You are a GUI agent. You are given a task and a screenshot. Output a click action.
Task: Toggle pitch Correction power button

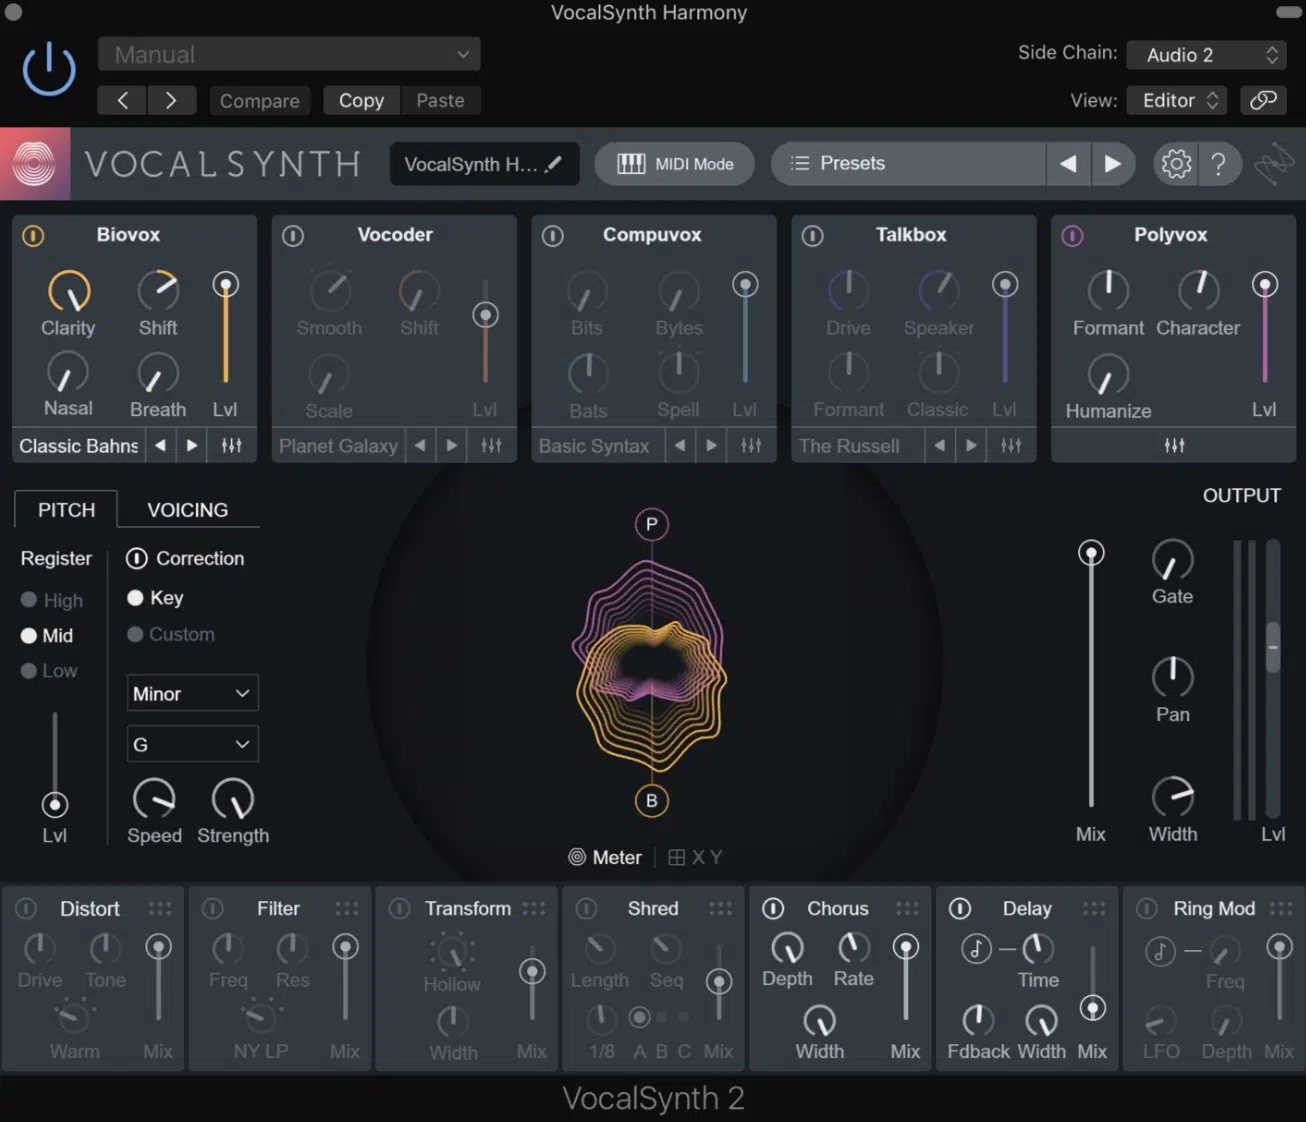pos(136,558)
